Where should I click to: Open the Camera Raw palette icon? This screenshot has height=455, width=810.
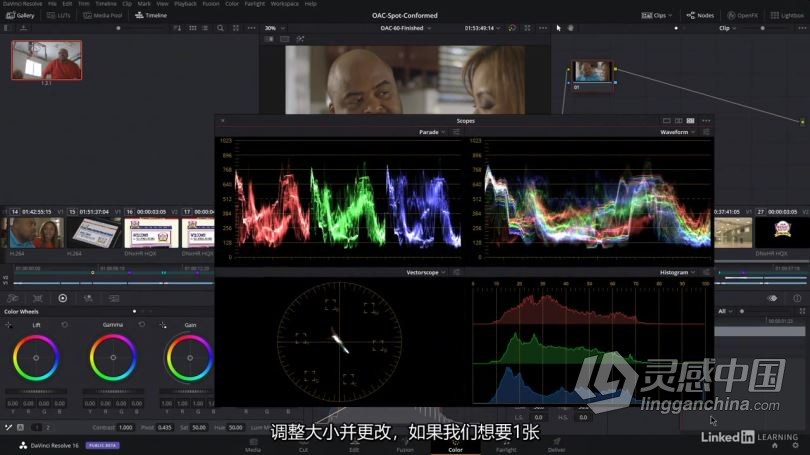point(12,299)
